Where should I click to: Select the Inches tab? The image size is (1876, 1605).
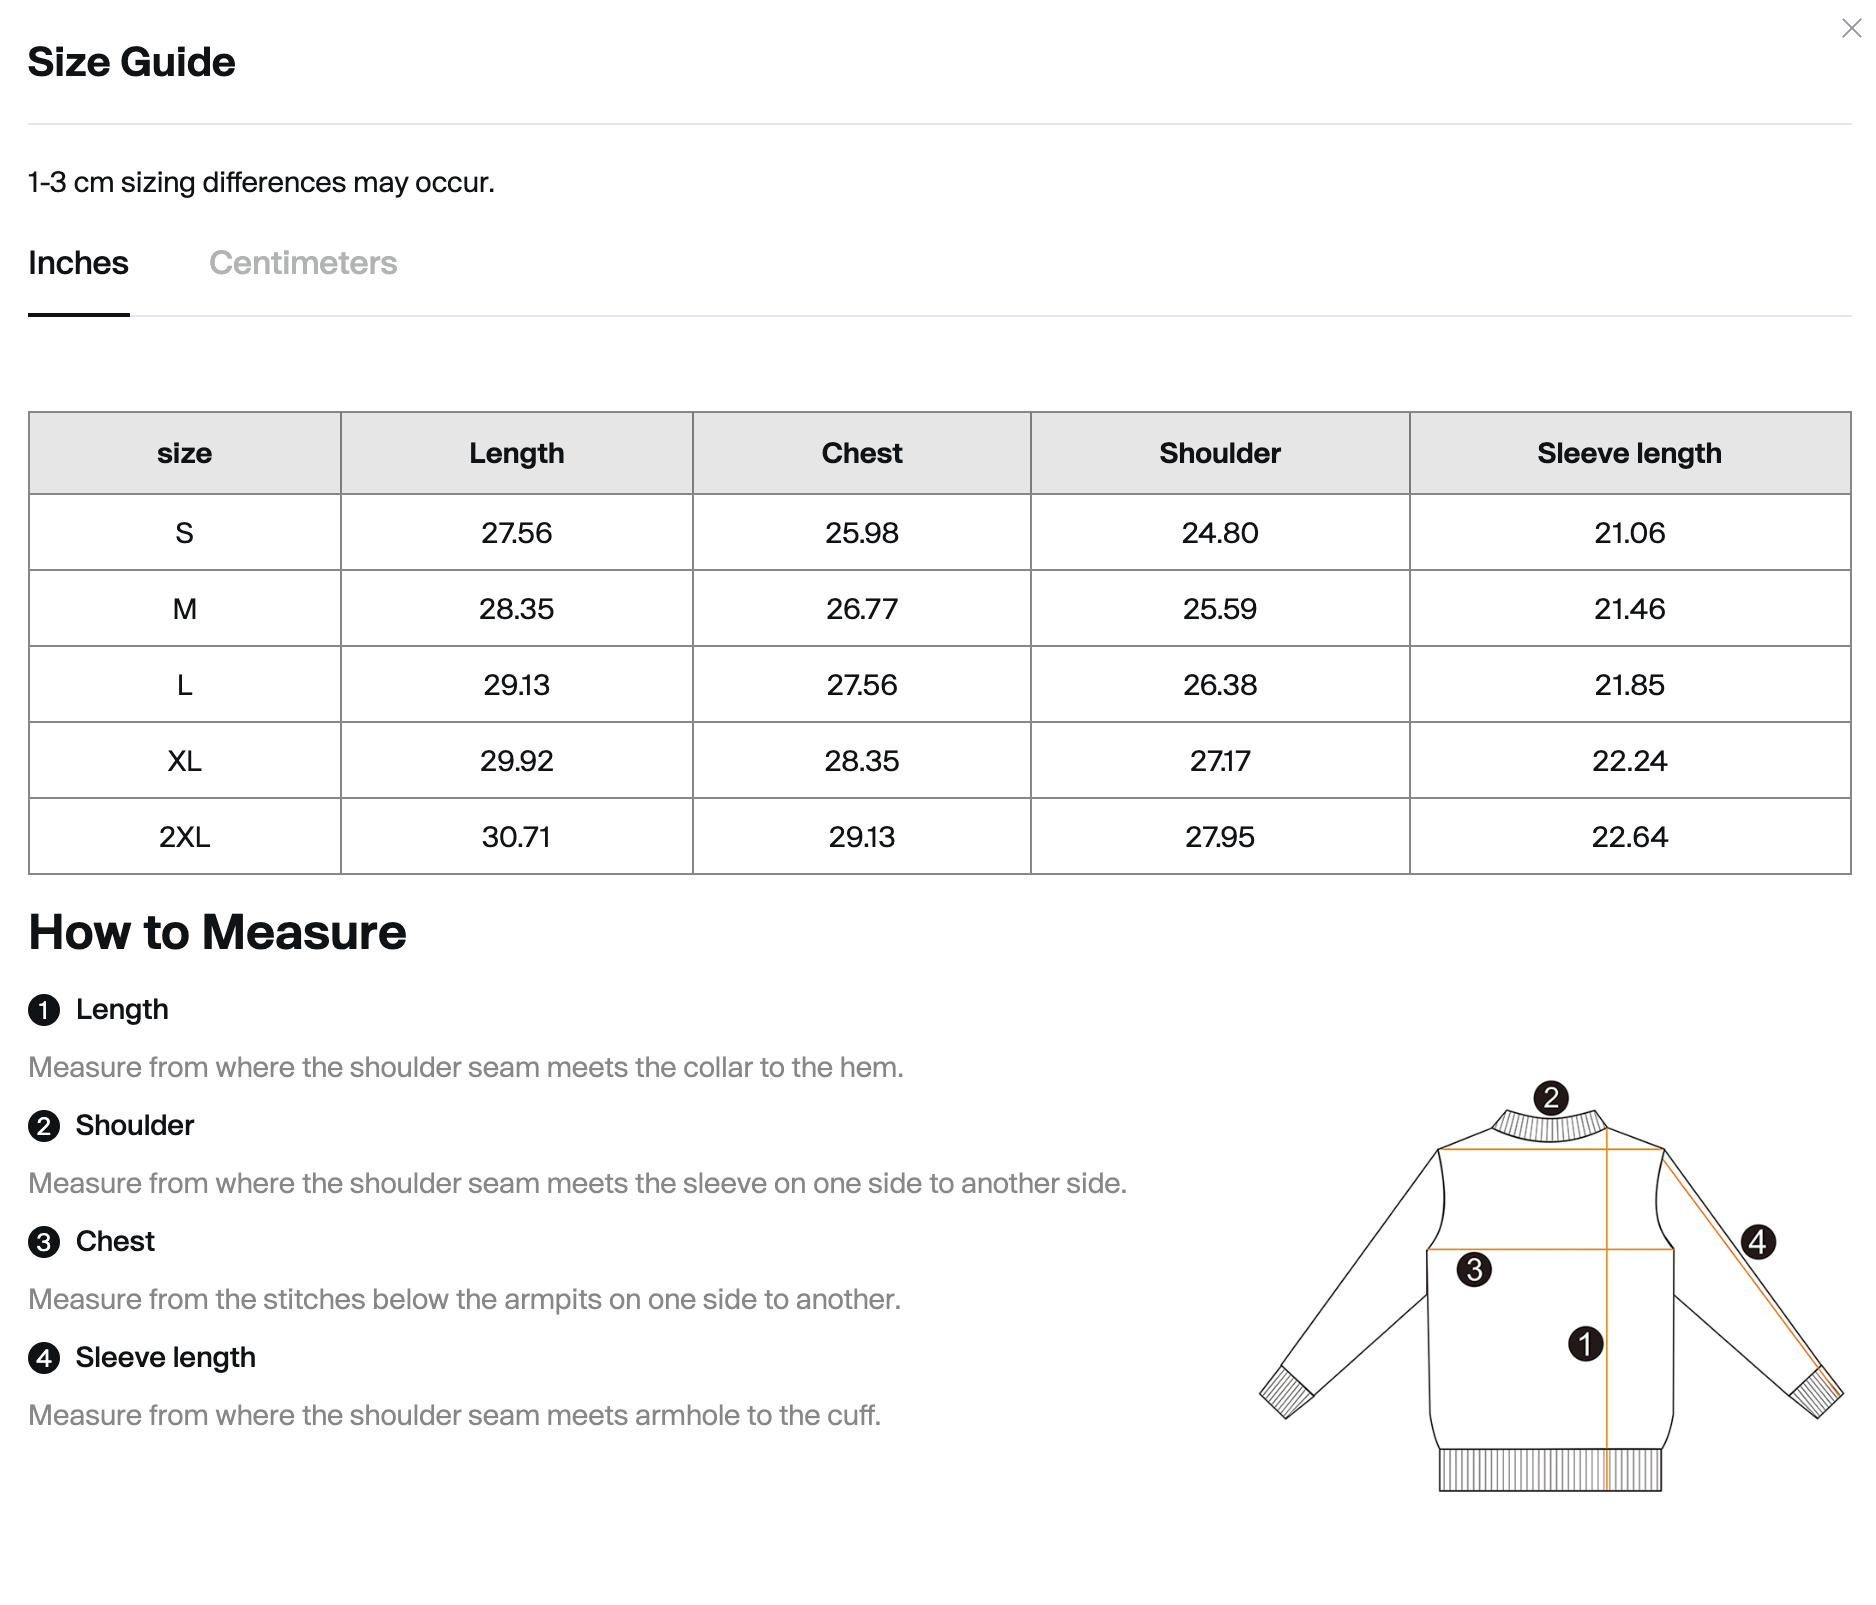tap(78, 263)
